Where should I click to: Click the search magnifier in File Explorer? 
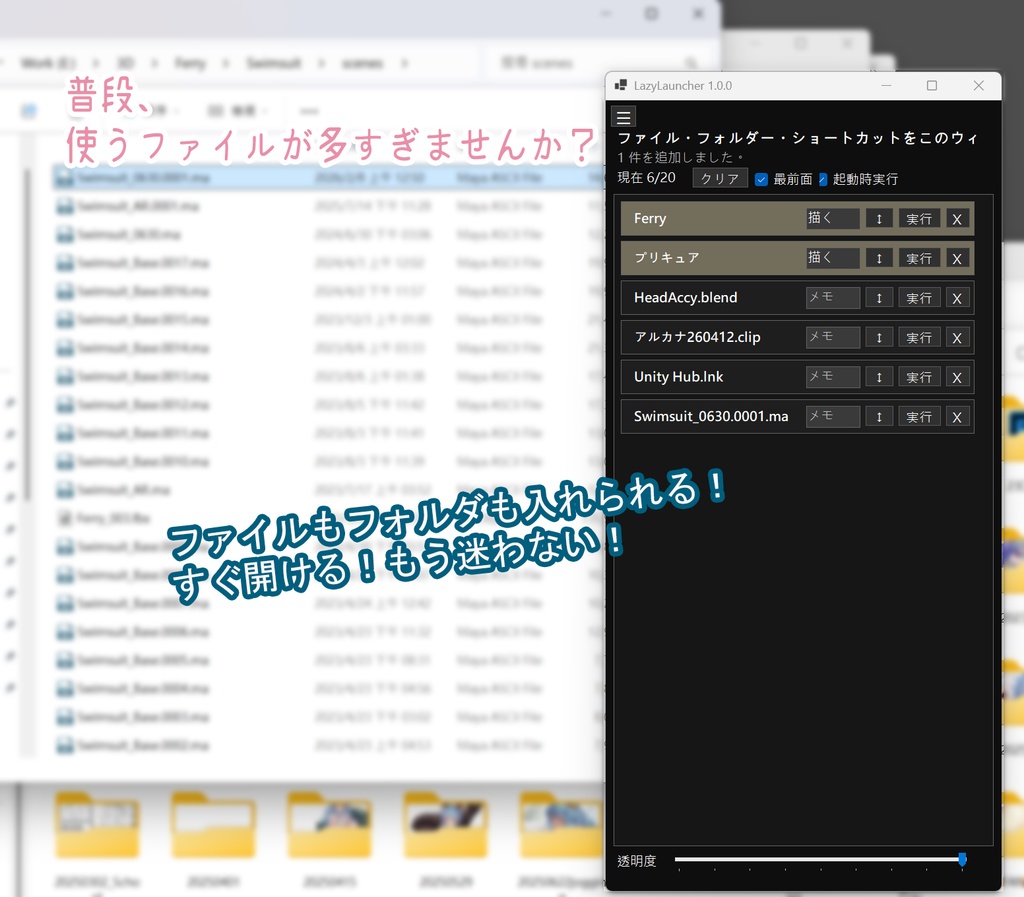[691, 62]
